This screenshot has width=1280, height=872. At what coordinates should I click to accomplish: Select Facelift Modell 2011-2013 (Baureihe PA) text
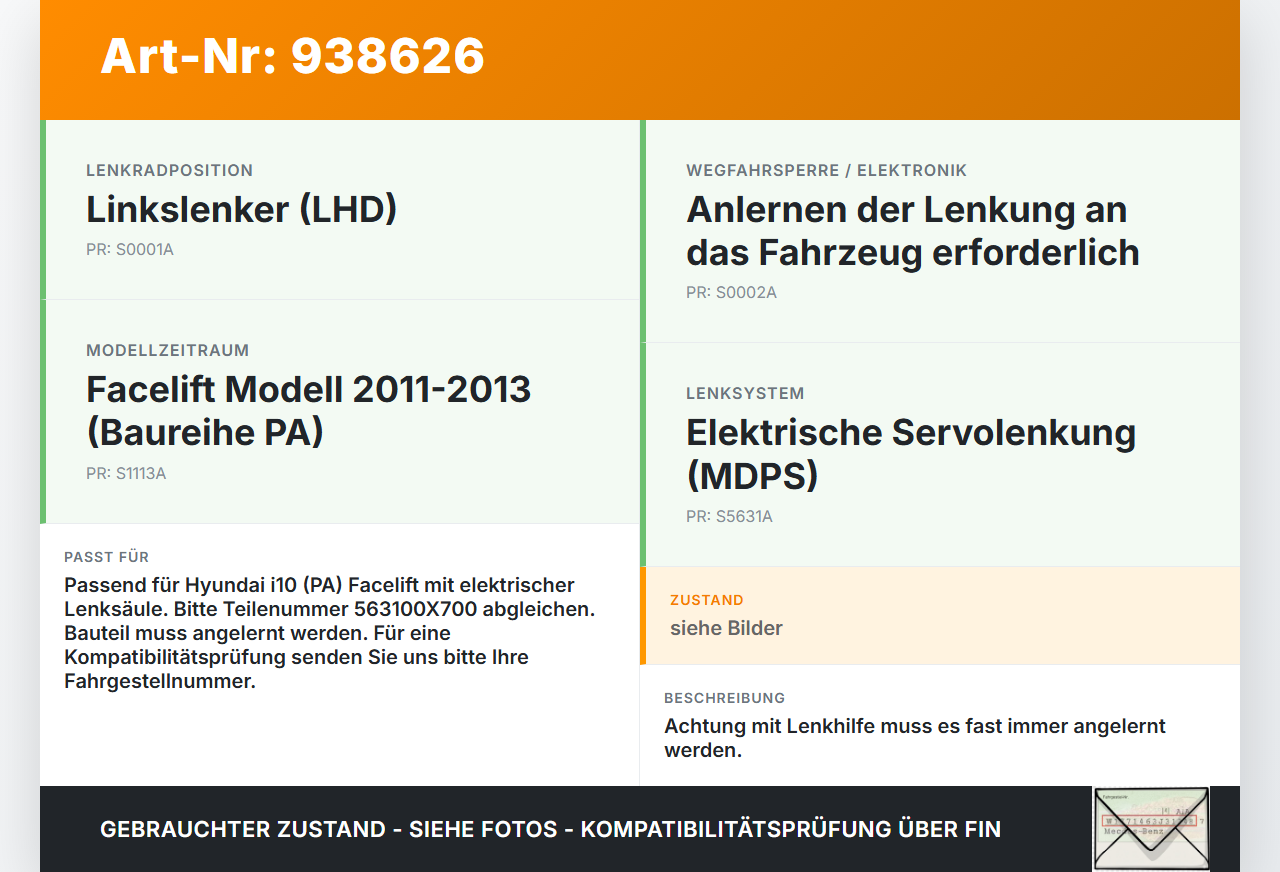pyautogui.click(x=308, y=411)
